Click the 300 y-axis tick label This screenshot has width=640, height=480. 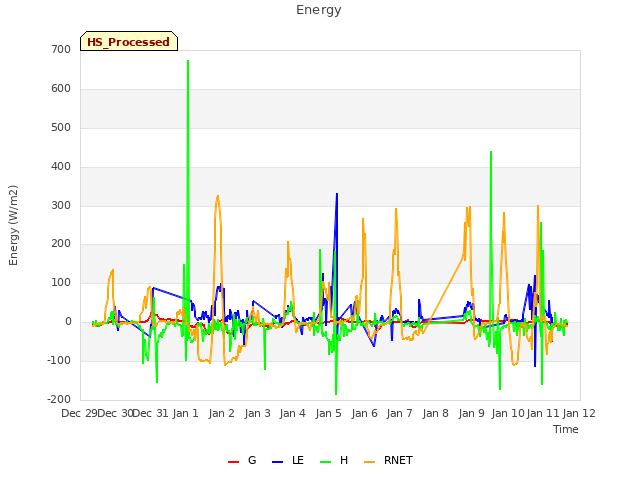click(x=61, y=205)
